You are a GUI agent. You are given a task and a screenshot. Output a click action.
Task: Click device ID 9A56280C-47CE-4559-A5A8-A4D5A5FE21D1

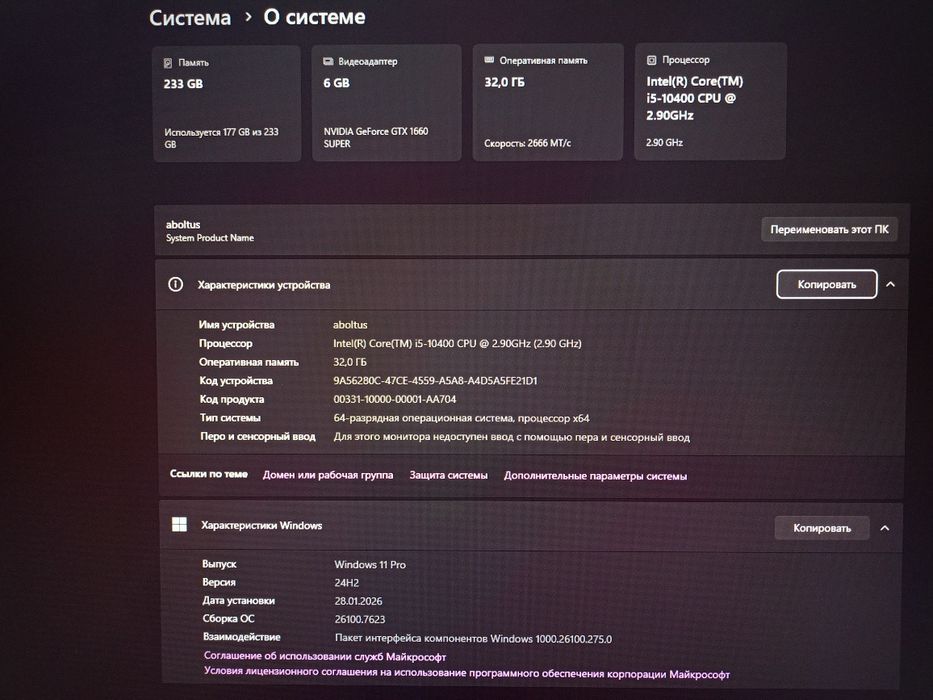[x=435, y=380]
